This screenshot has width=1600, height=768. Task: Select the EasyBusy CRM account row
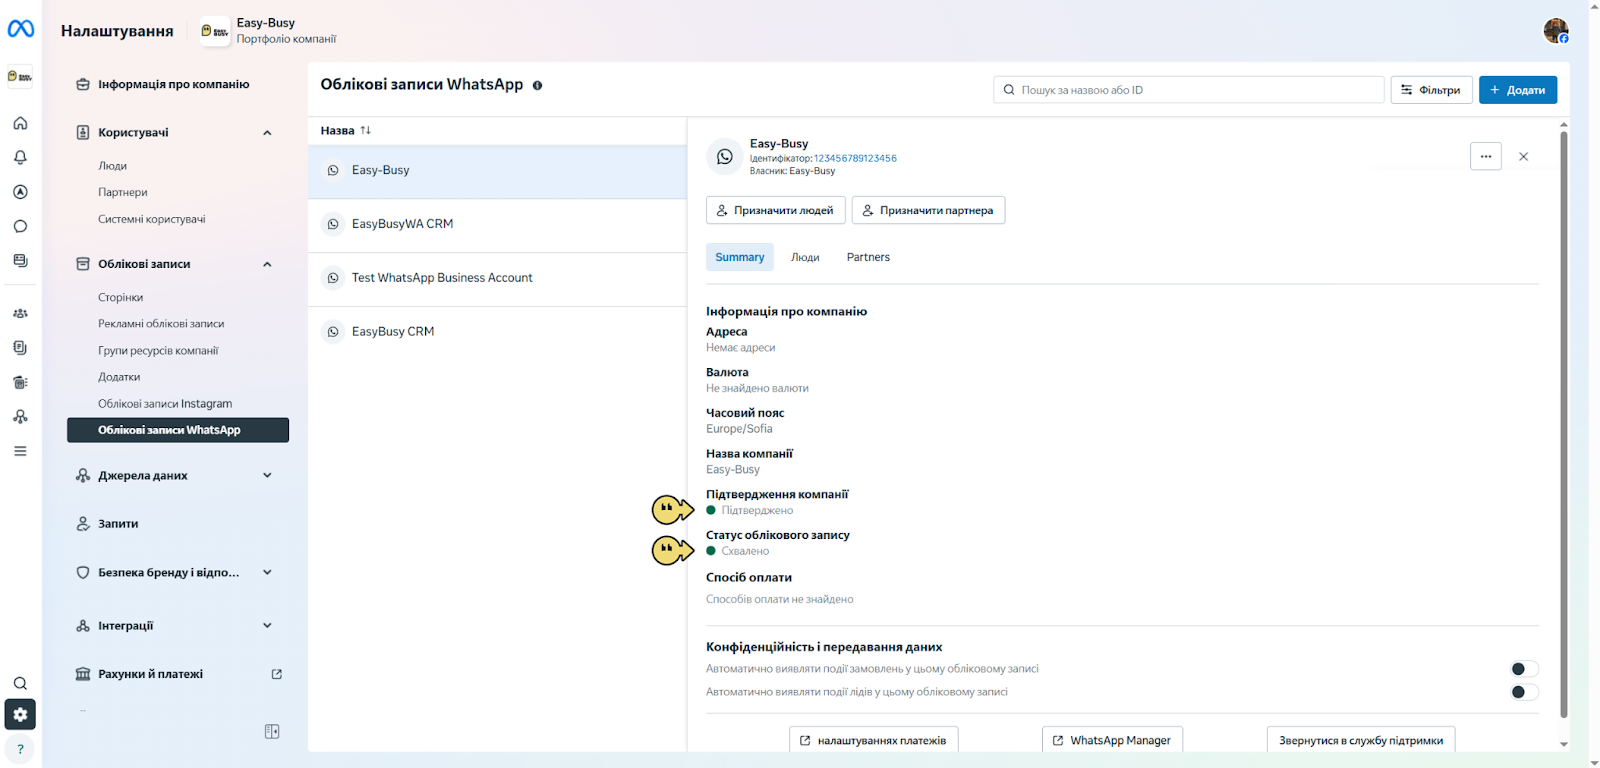pyautogui.click(x=497, y=333)
